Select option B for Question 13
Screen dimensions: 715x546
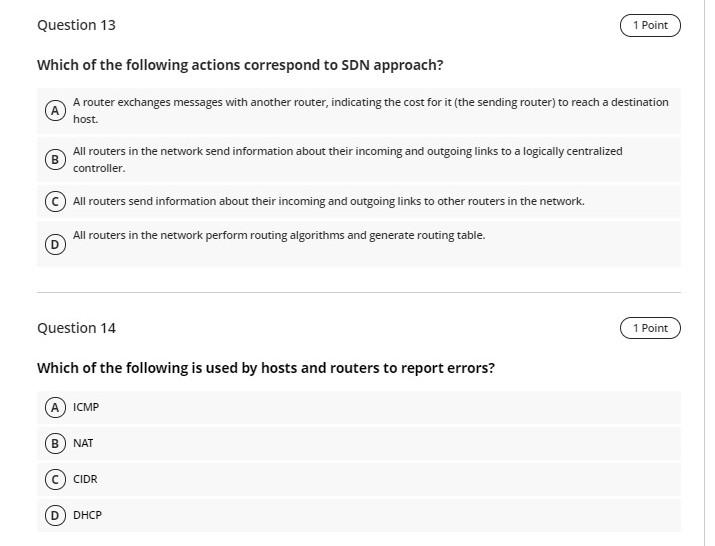[x=55, y=160]
